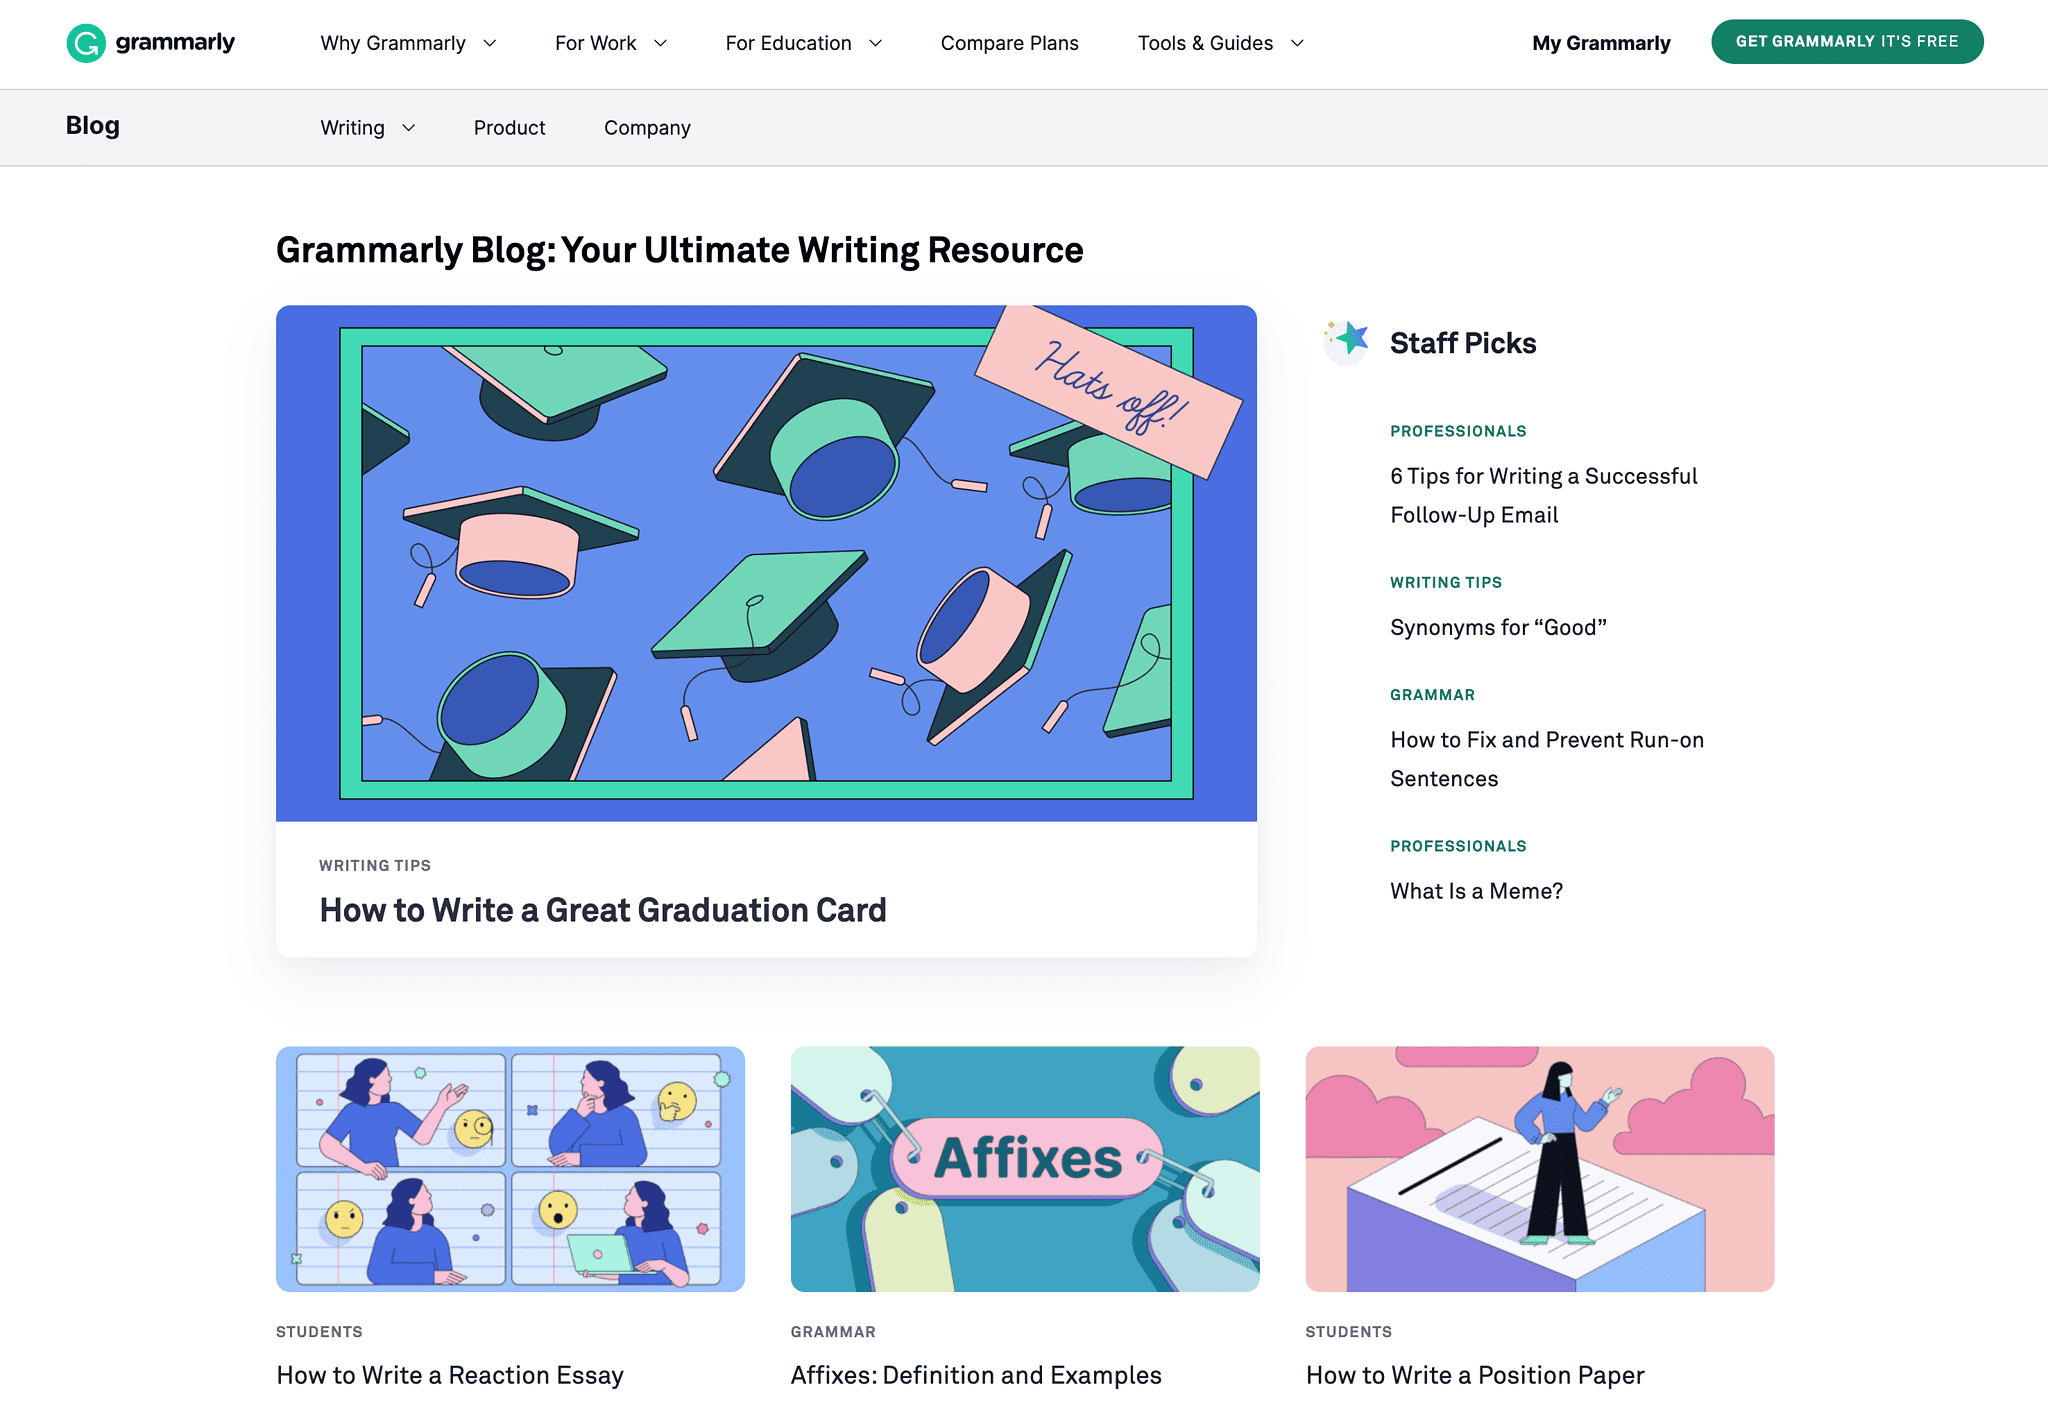Screen dimensions: 2048x1417
Task: Open How to Write a Great Graduation Card
Action: 602,910
